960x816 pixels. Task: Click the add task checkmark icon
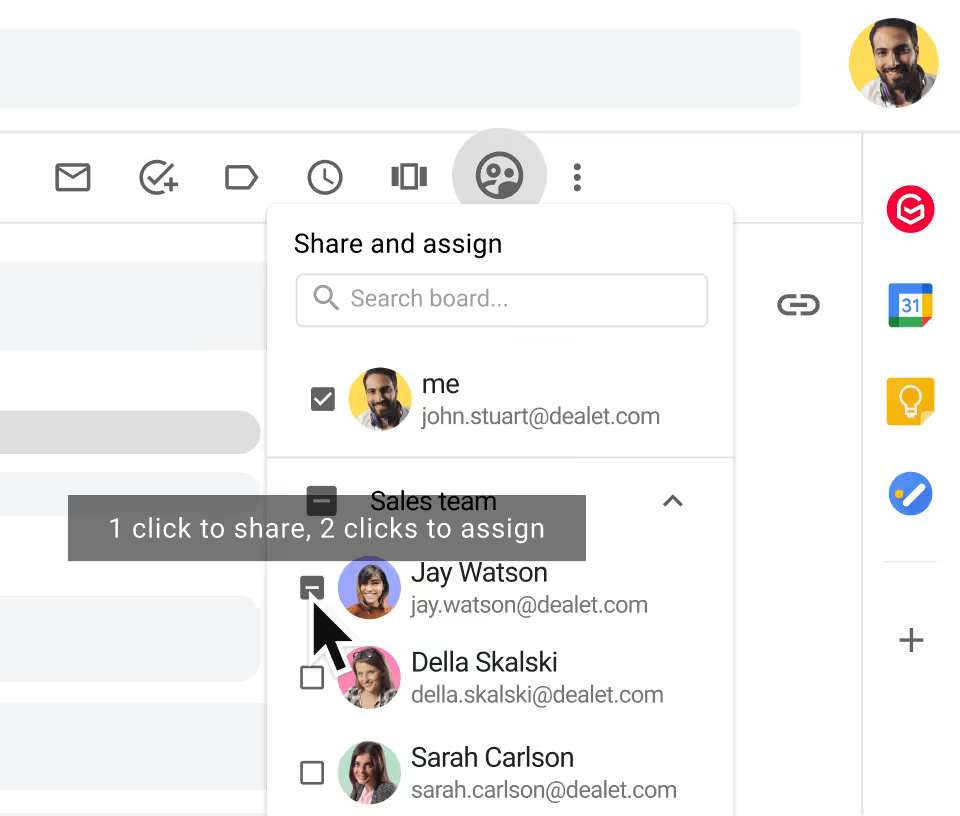159,178
